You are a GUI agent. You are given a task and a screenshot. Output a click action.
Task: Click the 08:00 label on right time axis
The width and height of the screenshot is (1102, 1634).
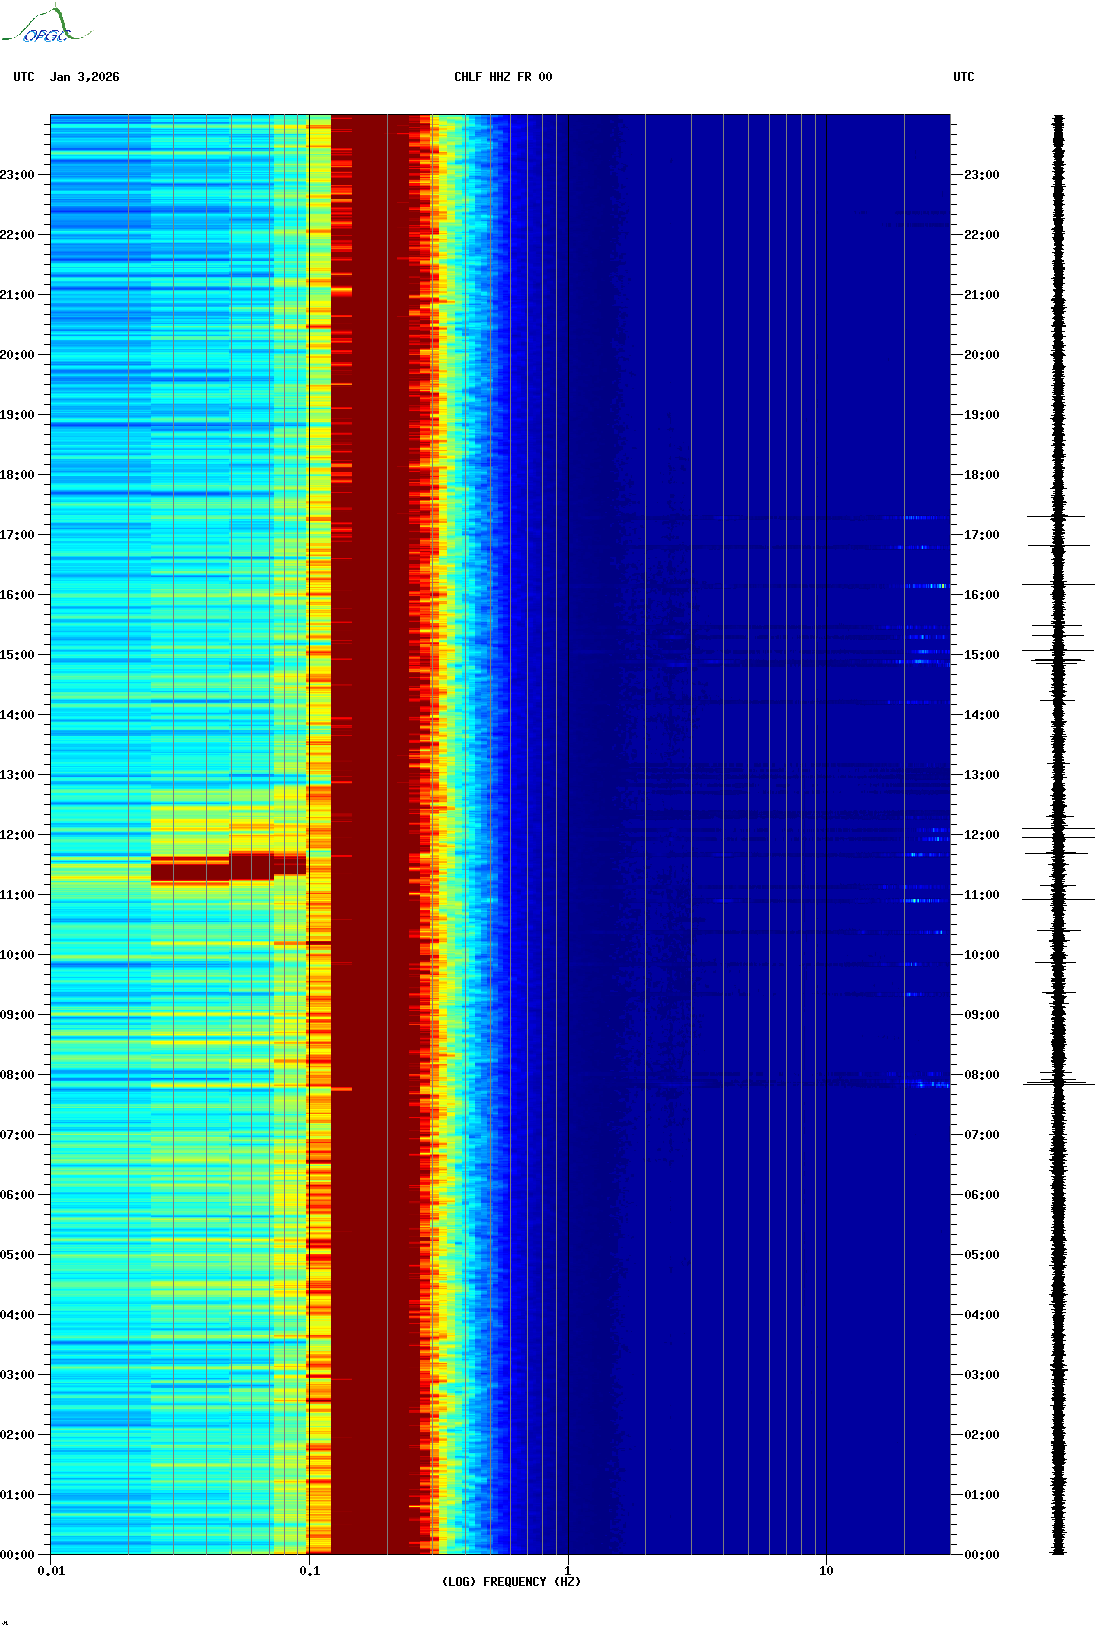coord(981,1075)
